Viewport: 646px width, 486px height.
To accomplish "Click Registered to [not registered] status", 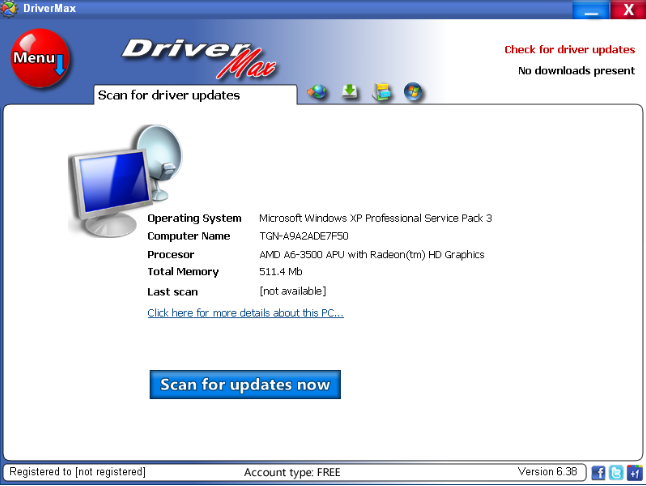I will click(77, 472).
